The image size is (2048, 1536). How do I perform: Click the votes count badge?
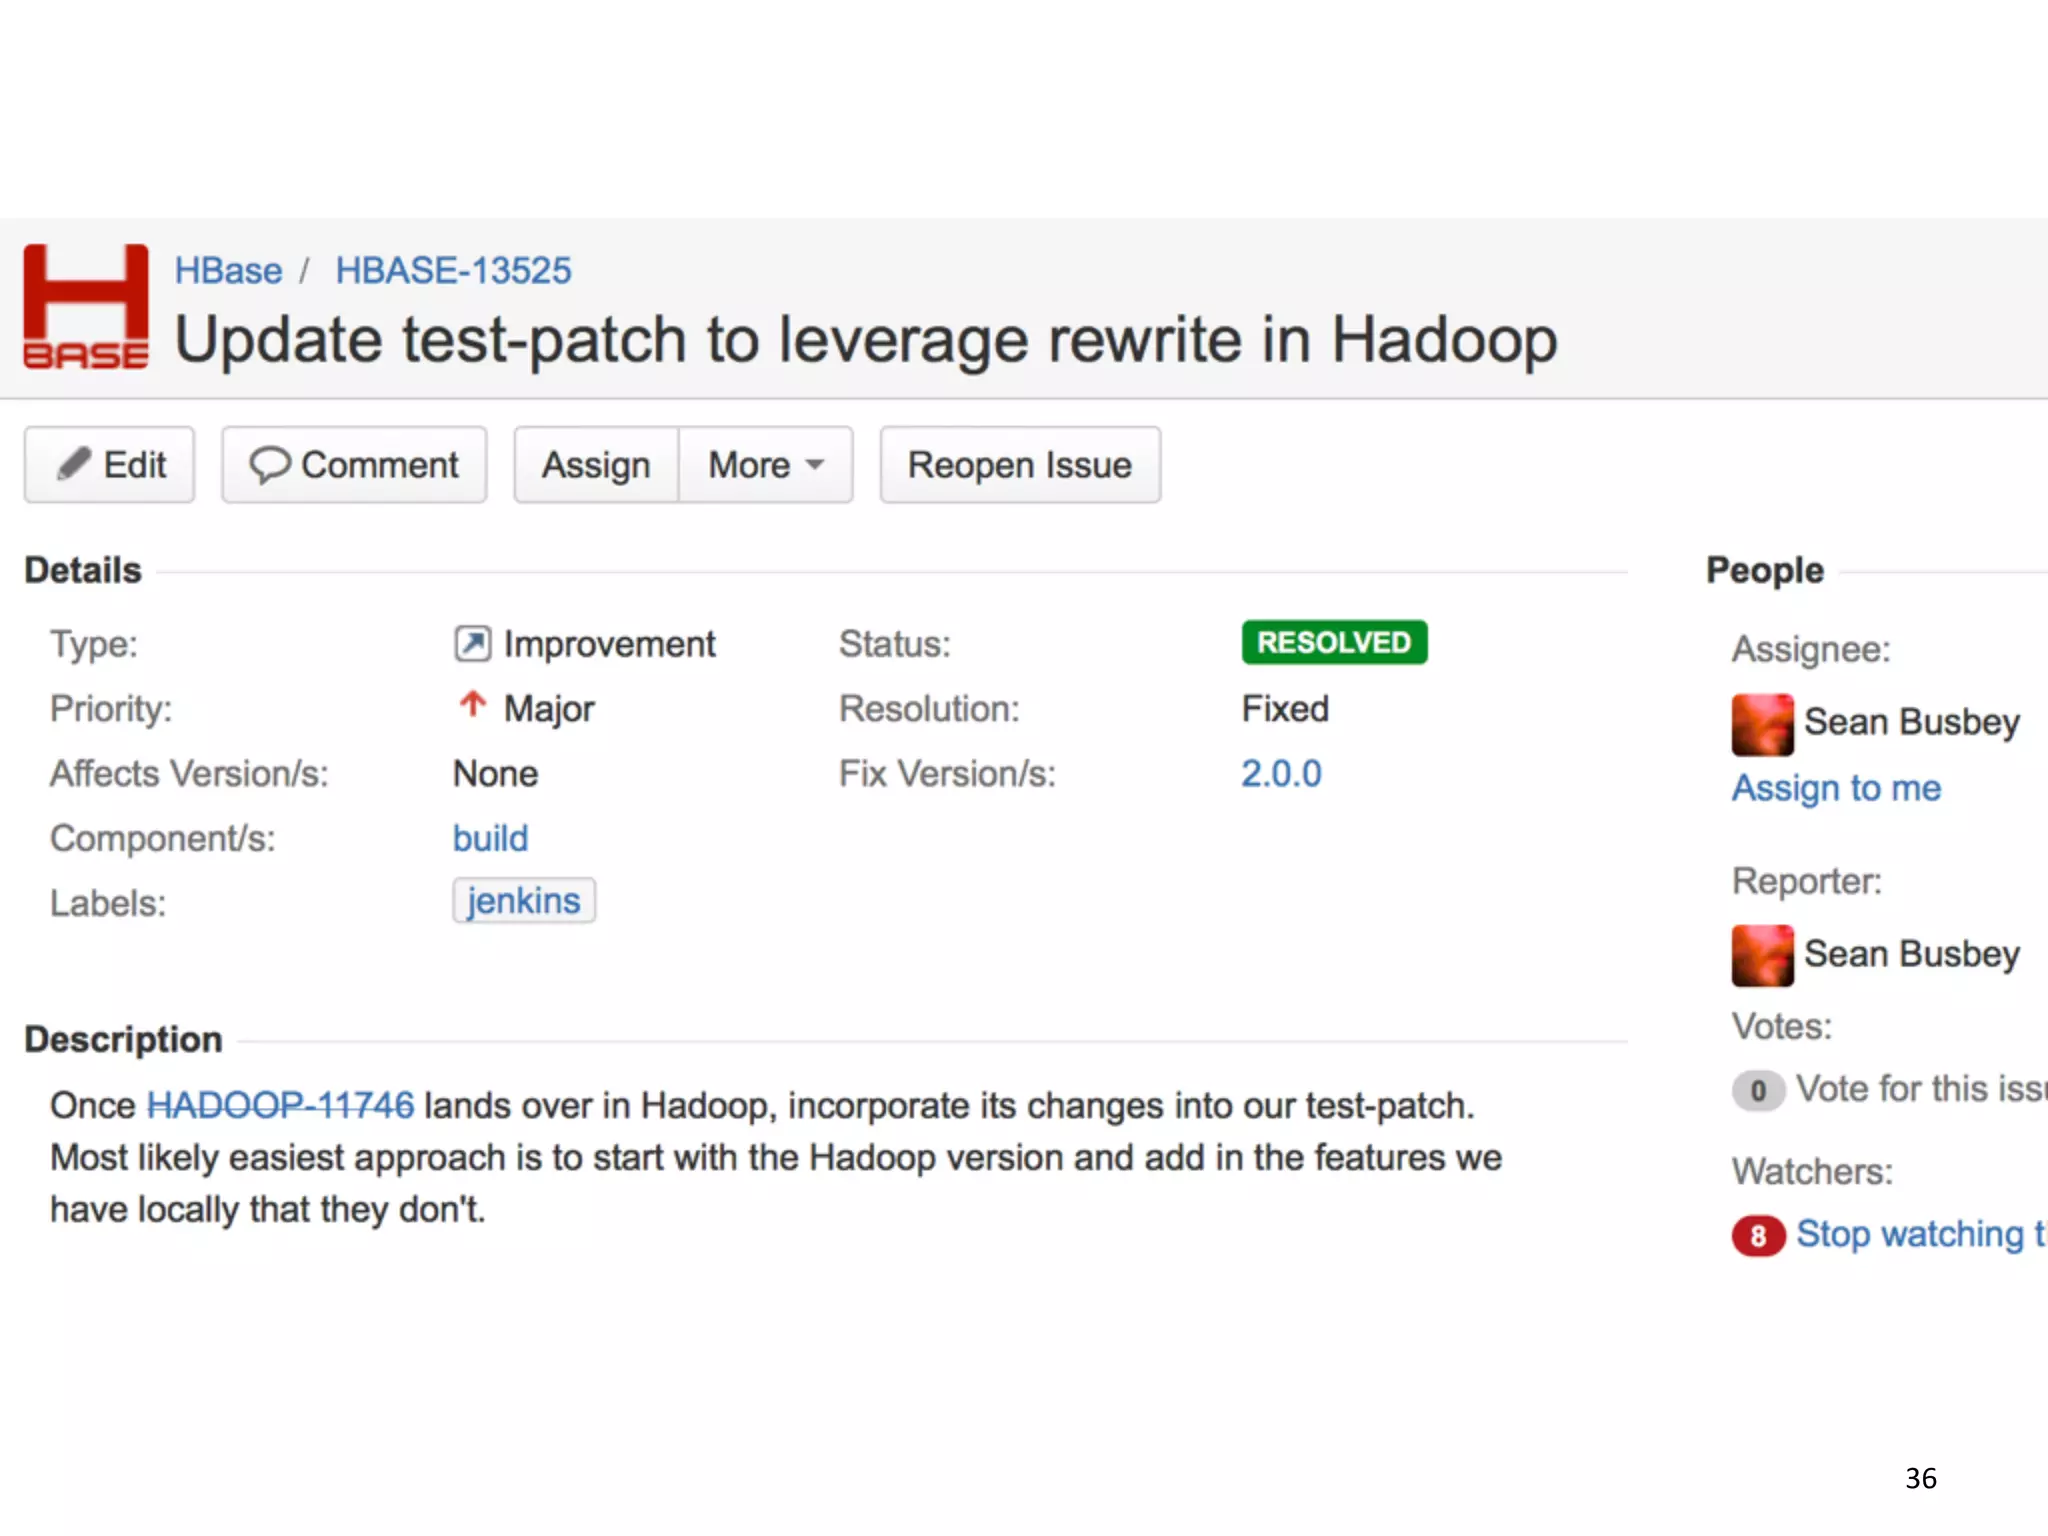[1758, 1090]
